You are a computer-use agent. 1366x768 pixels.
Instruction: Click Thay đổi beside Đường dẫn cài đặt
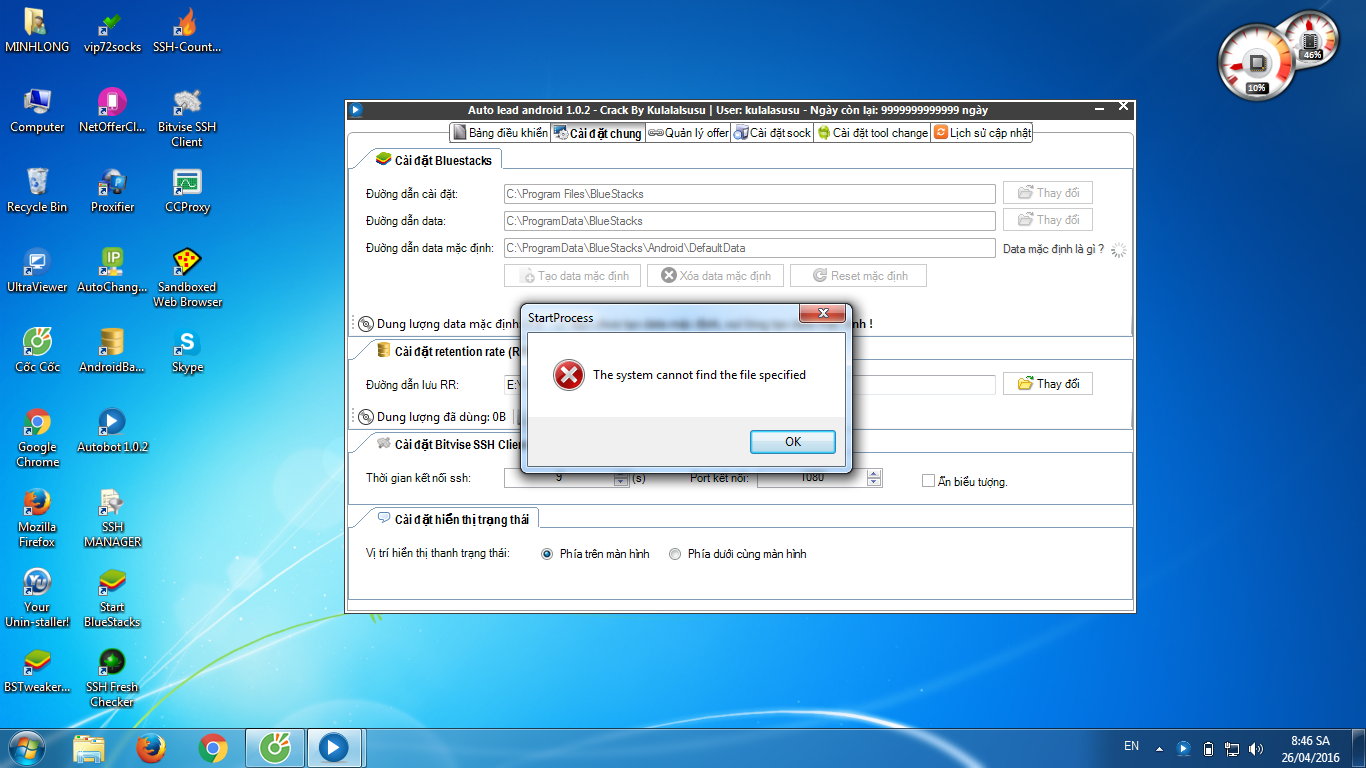pyautogui.click(x=1048, y=193)
